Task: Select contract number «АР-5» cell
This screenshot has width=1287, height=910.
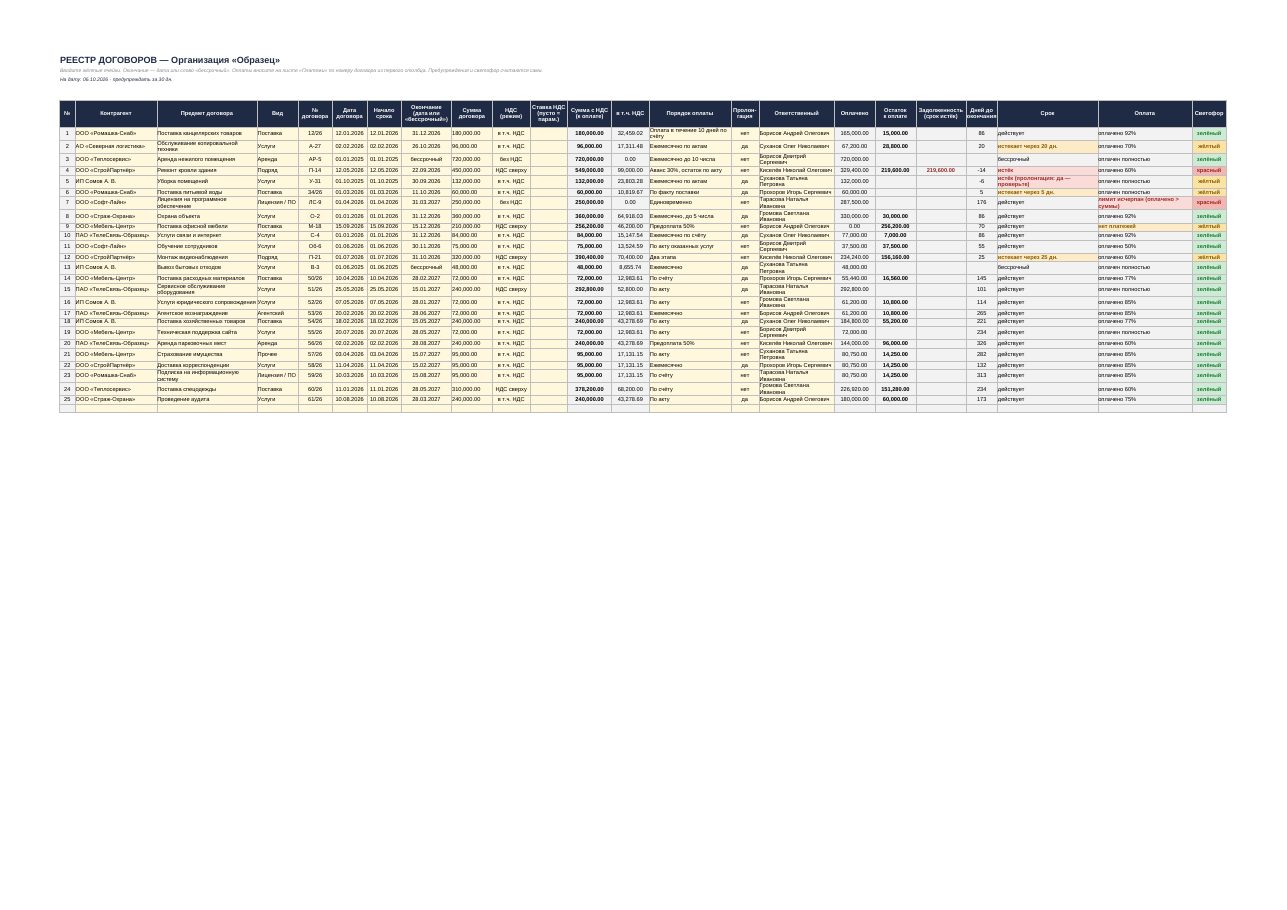Action: [315, 159]
